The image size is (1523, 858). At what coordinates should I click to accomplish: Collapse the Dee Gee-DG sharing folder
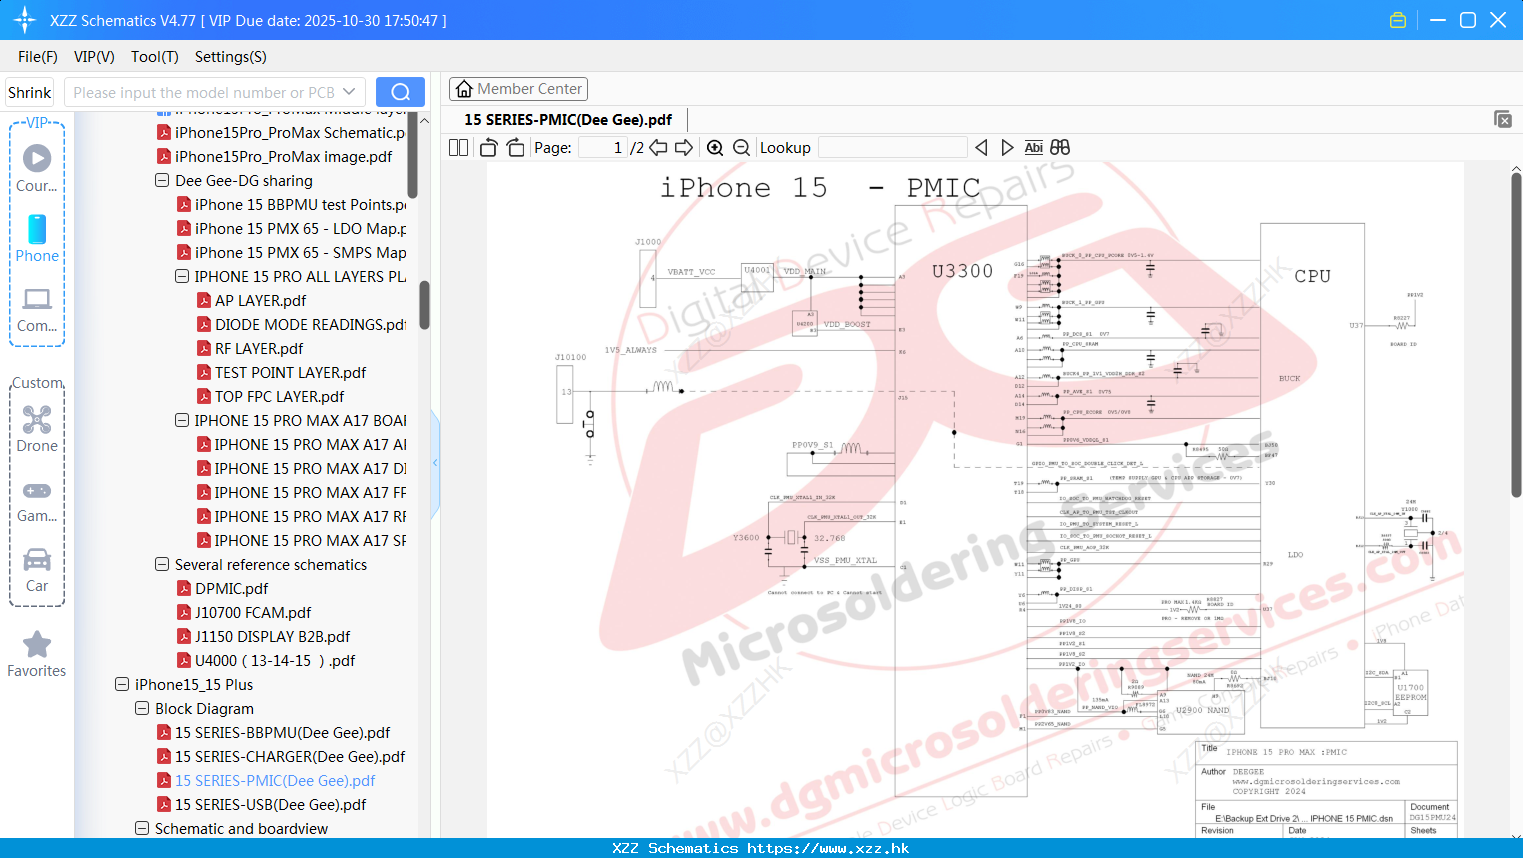point(162,181)
